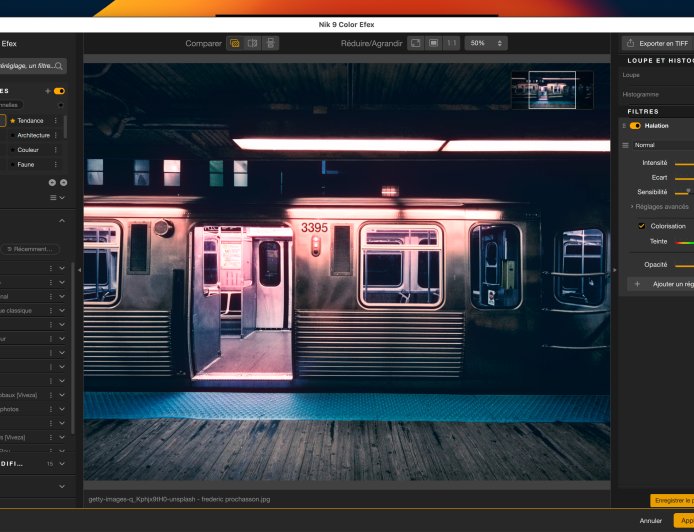Open the Normal blend mode dropdown

[x=663, y=145]
